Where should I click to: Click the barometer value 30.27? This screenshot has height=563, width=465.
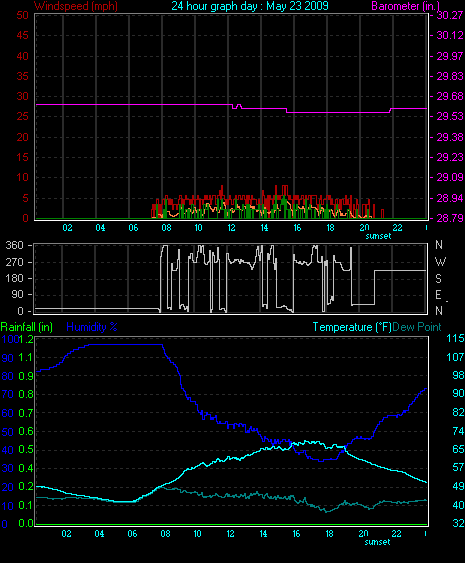point(450,15)
